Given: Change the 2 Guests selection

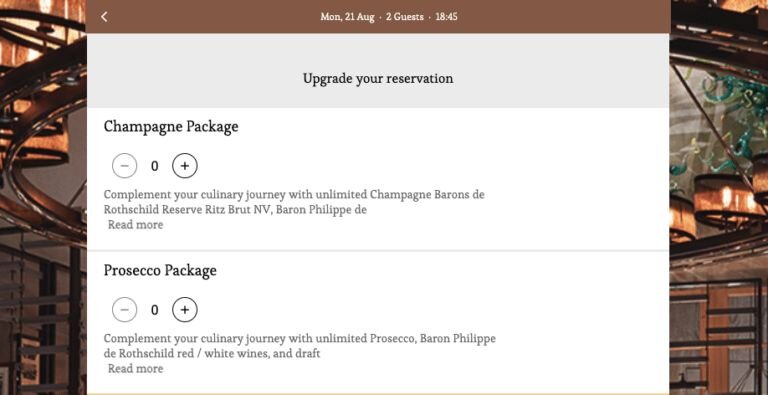Looking at the screenshot, I should pyautogui.click(x=405, y=17).
